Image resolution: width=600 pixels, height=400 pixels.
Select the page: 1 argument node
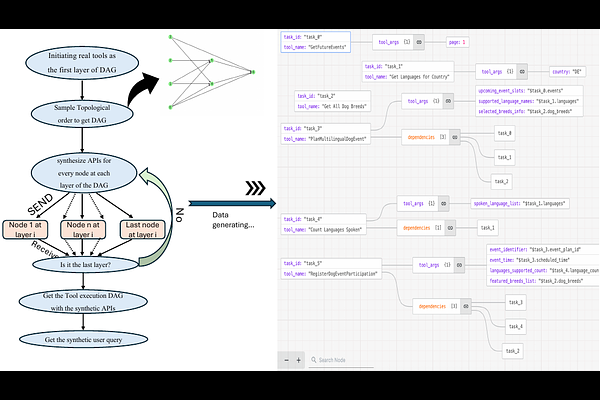point(458,42)
